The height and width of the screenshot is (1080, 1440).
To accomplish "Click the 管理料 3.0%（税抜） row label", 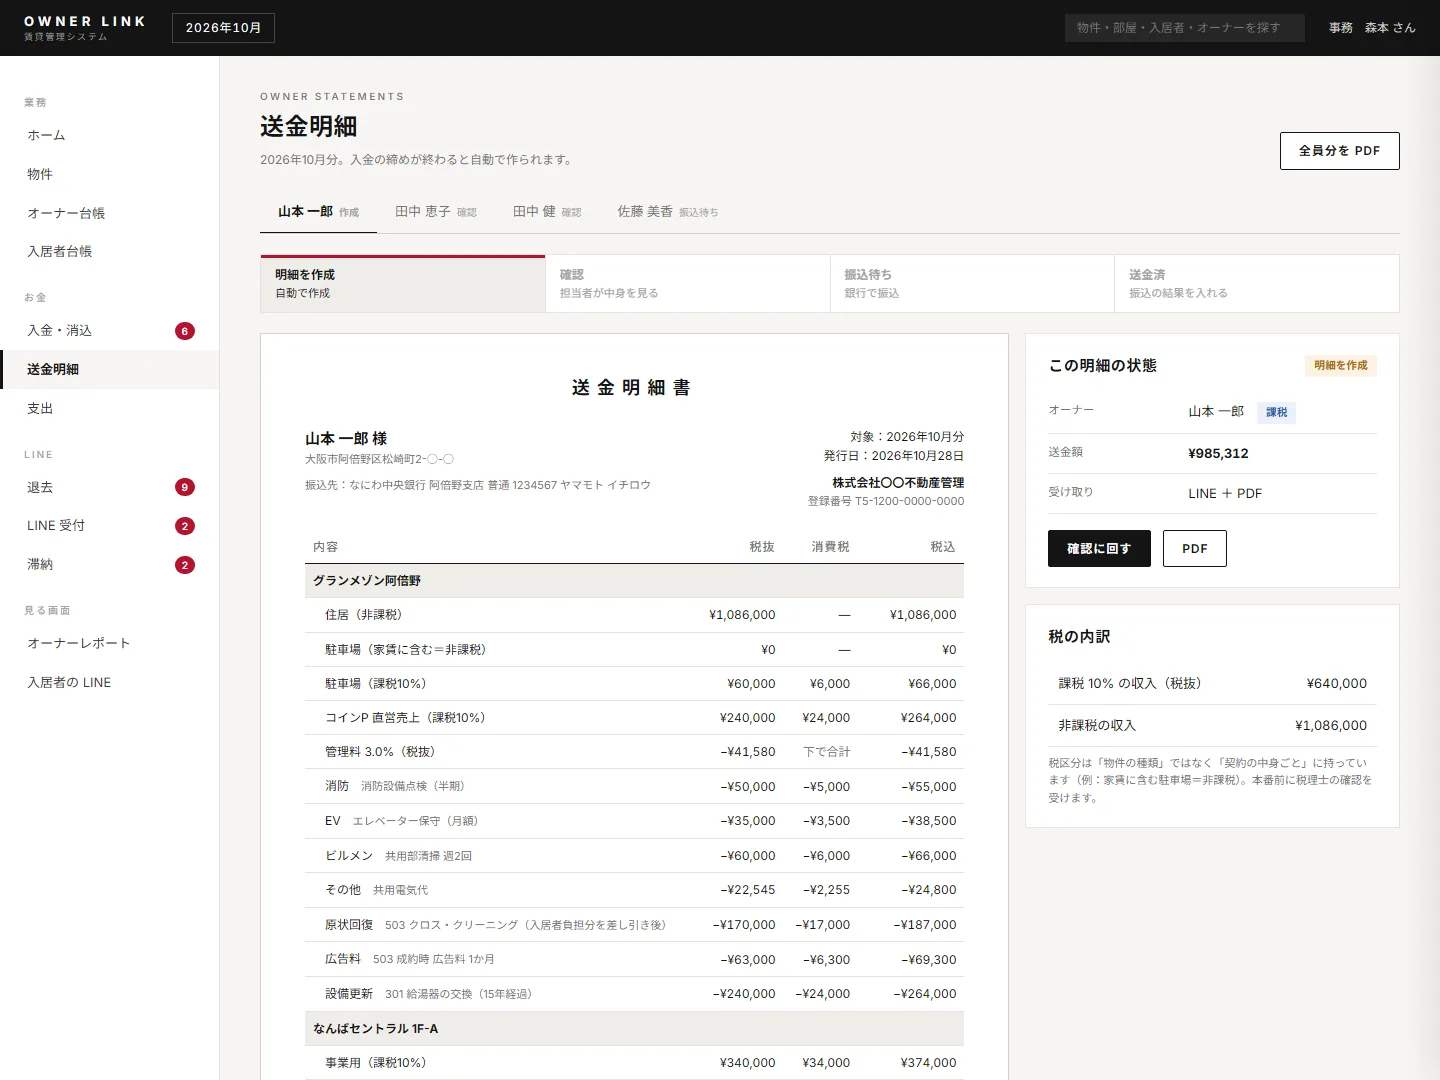I will tap(380, 752).
